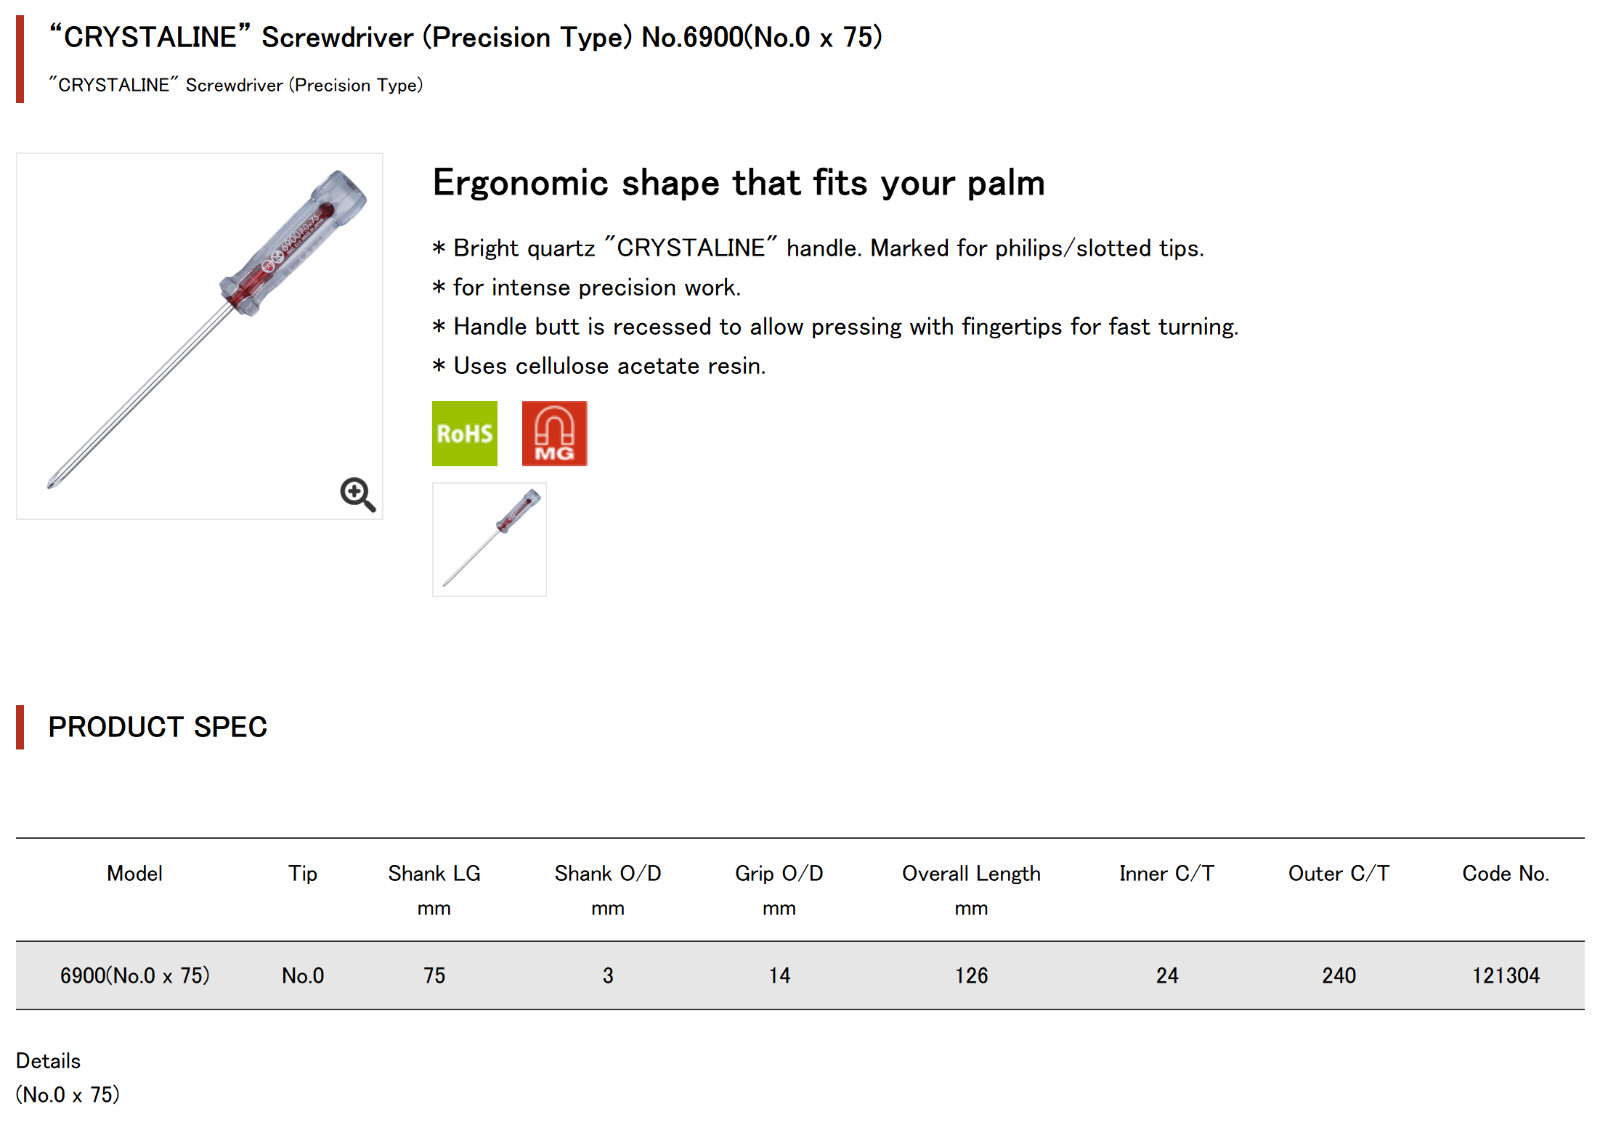Click the "CRYSTALINE" Screwdriver (Precision Type) subtitle
The image size is (1600, 1122).
tap(235, 85)
